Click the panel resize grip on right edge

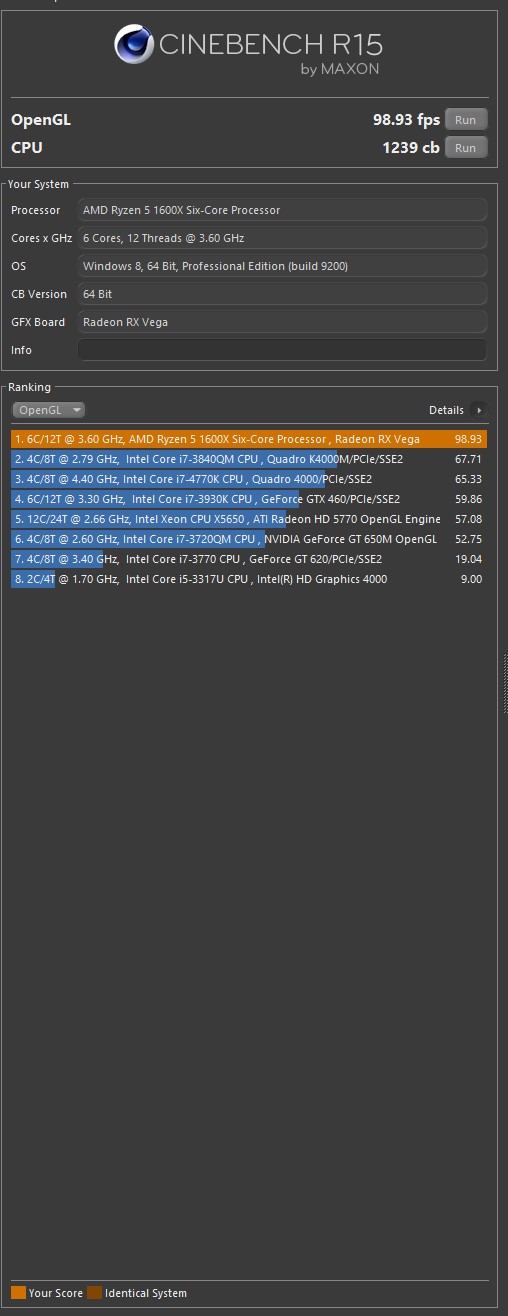click(504, 683)
